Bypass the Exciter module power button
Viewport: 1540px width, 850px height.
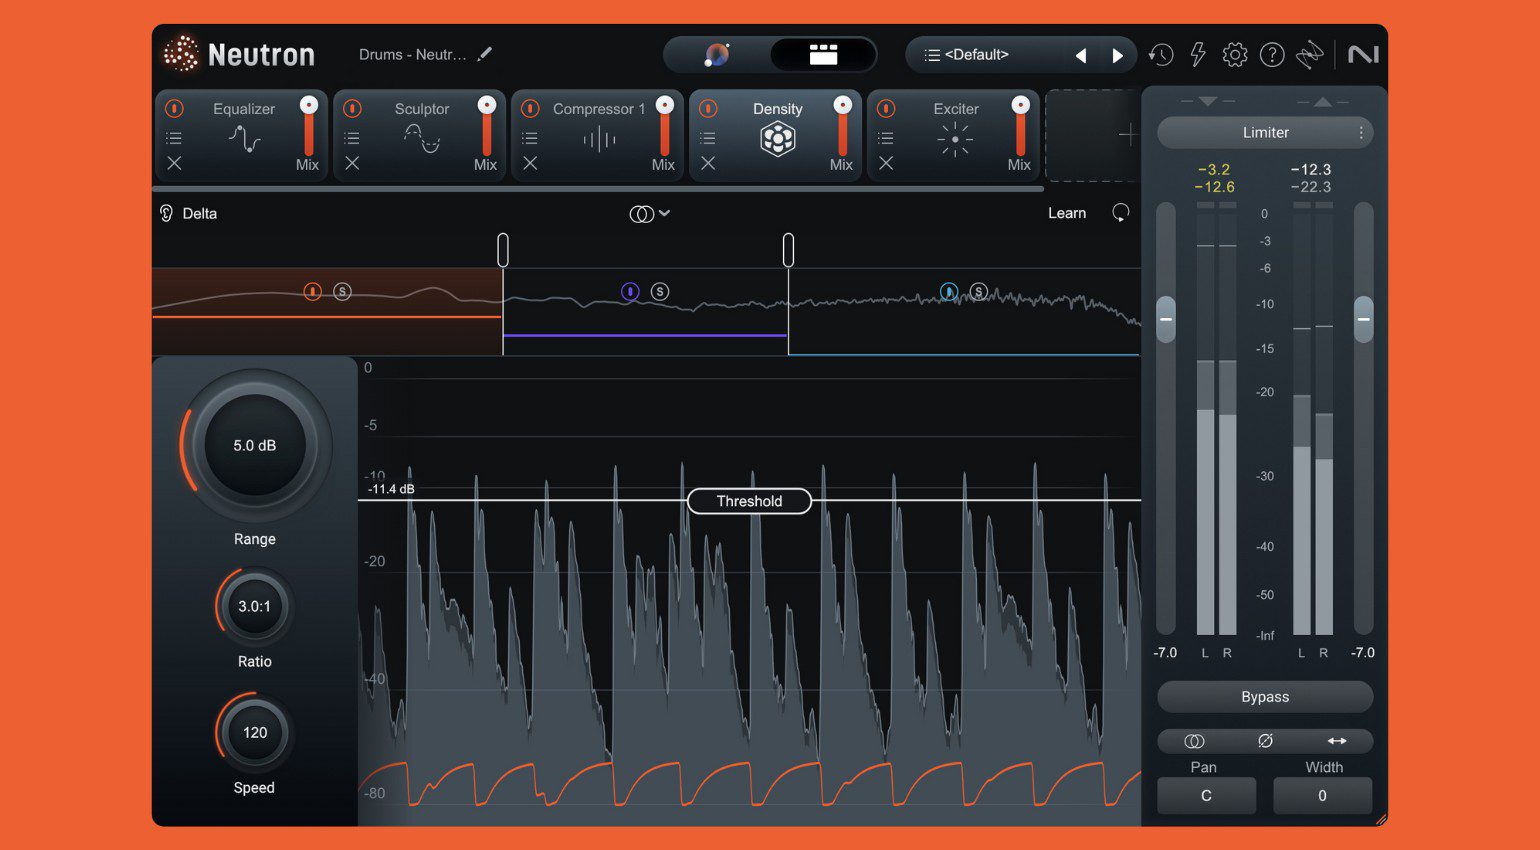(x=886, y=108)
